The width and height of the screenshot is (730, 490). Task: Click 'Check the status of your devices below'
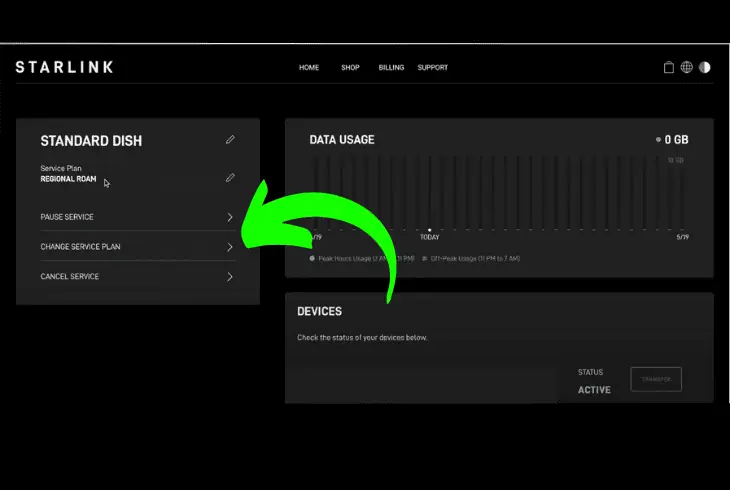(x=362, y=338)
